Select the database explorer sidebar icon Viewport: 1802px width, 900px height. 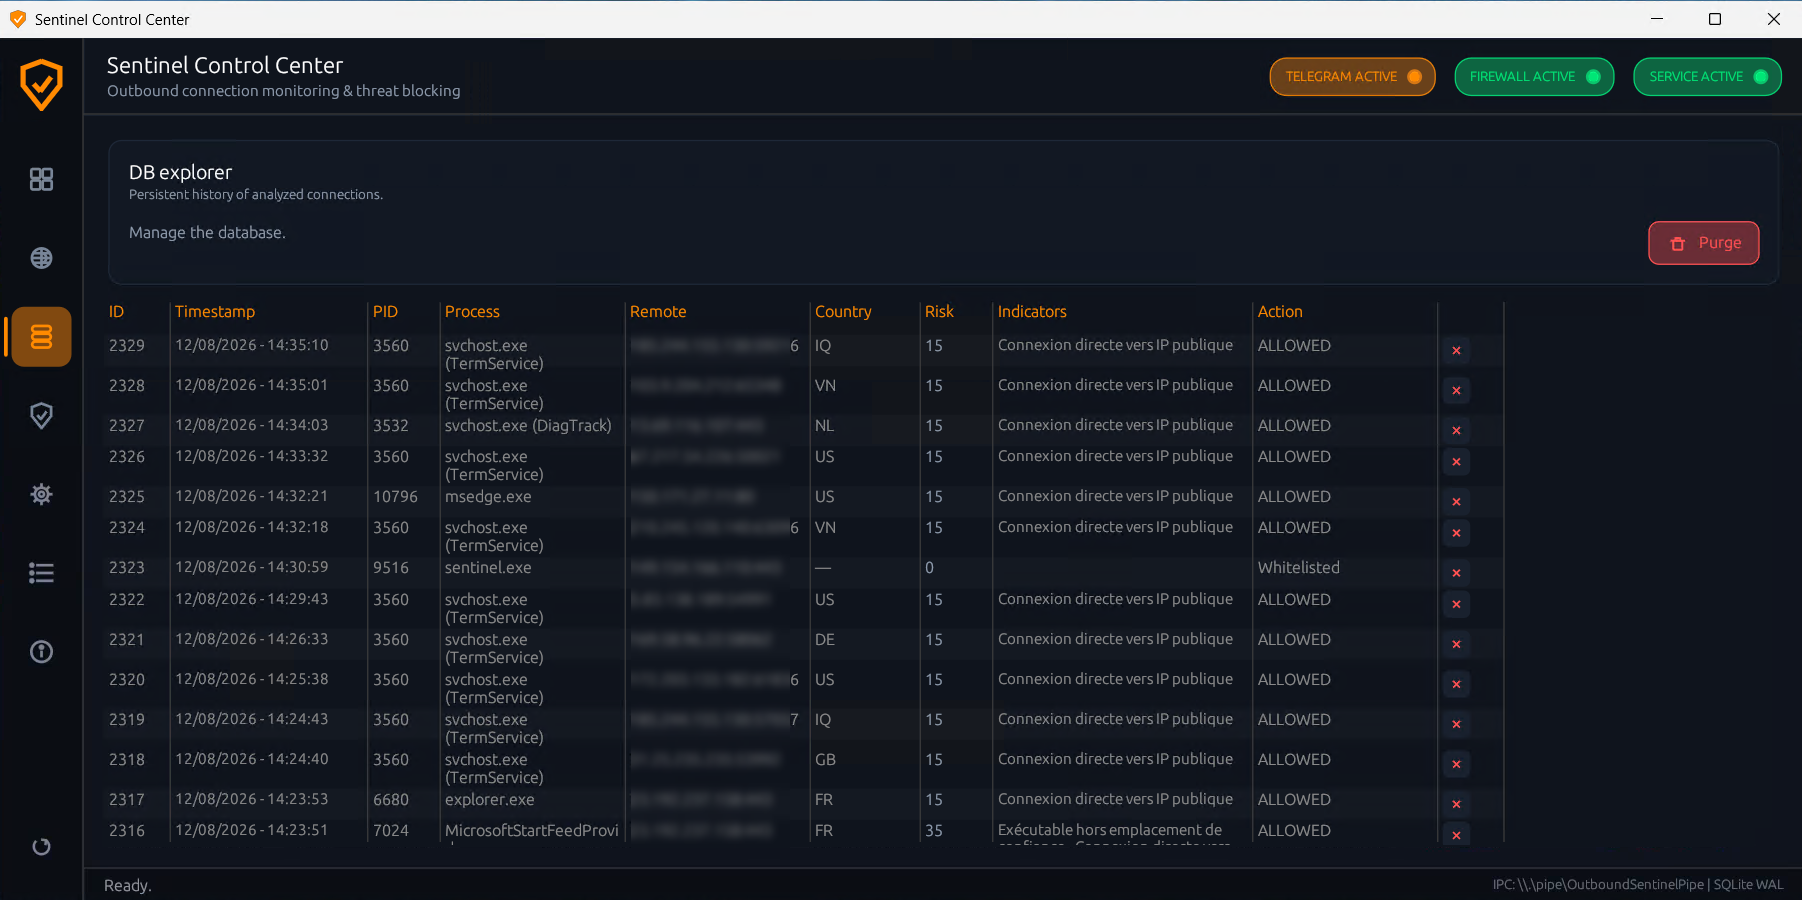(x=41, y=337)
